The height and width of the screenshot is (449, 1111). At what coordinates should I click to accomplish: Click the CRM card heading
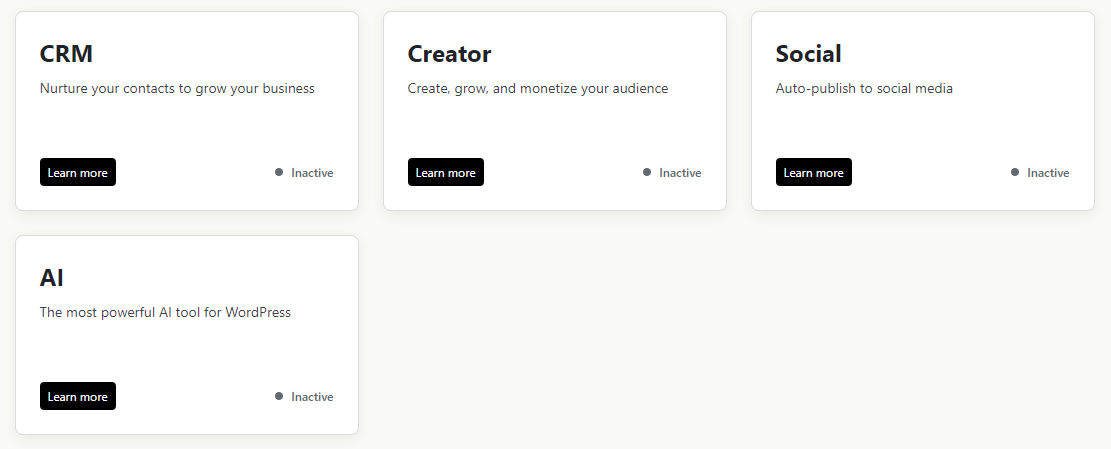click(x=66, y=54)
